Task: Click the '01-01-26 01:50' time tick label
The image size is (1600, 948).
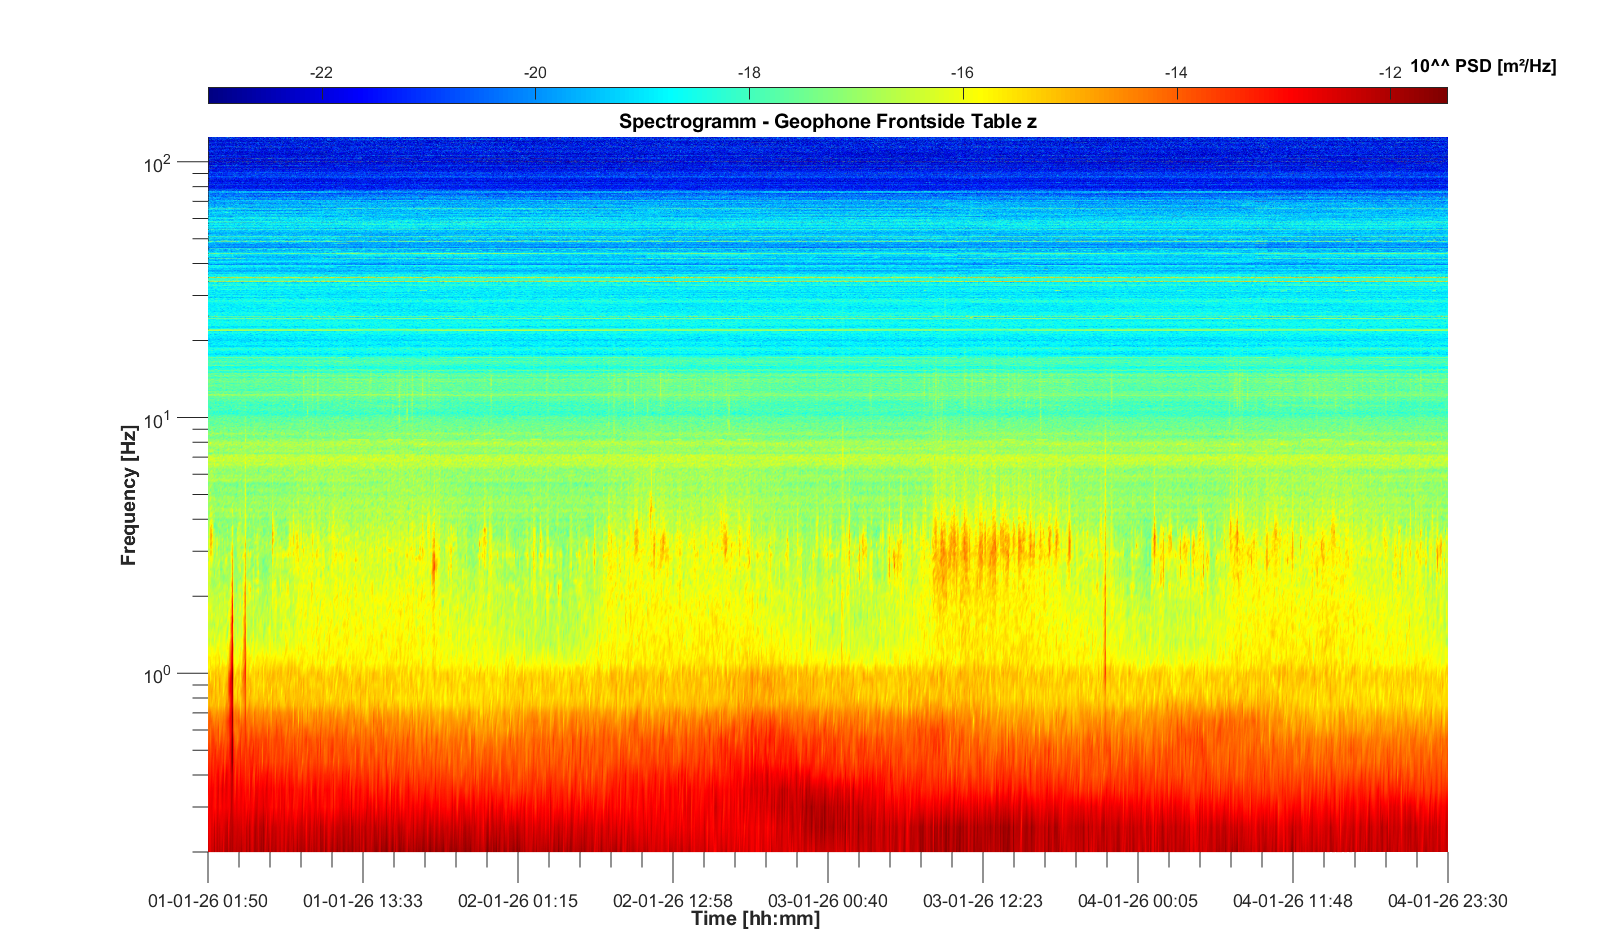Action: [x=208, y=901]
